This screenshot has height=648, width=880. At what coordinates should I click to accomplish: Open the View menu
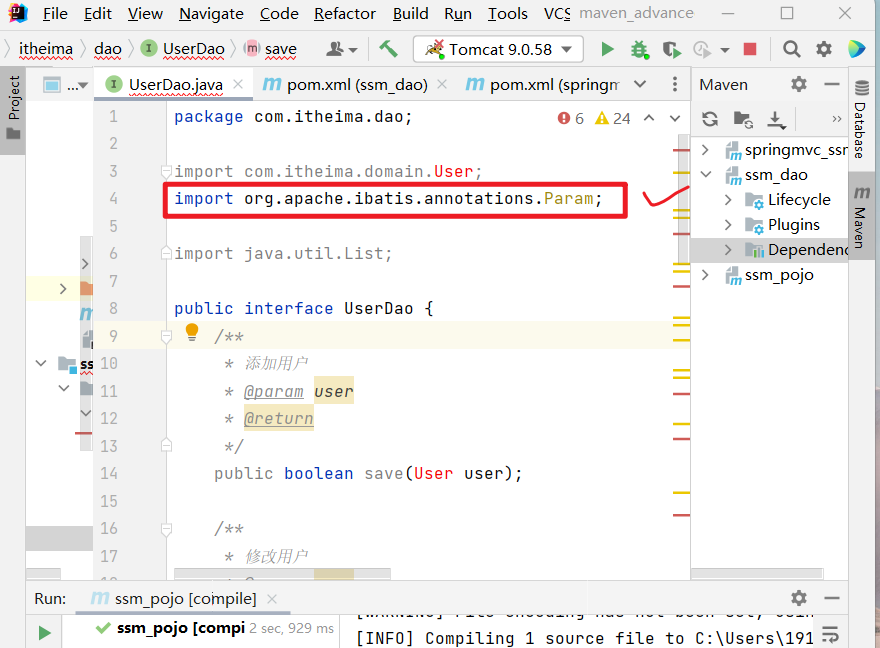tap(145, 13)
